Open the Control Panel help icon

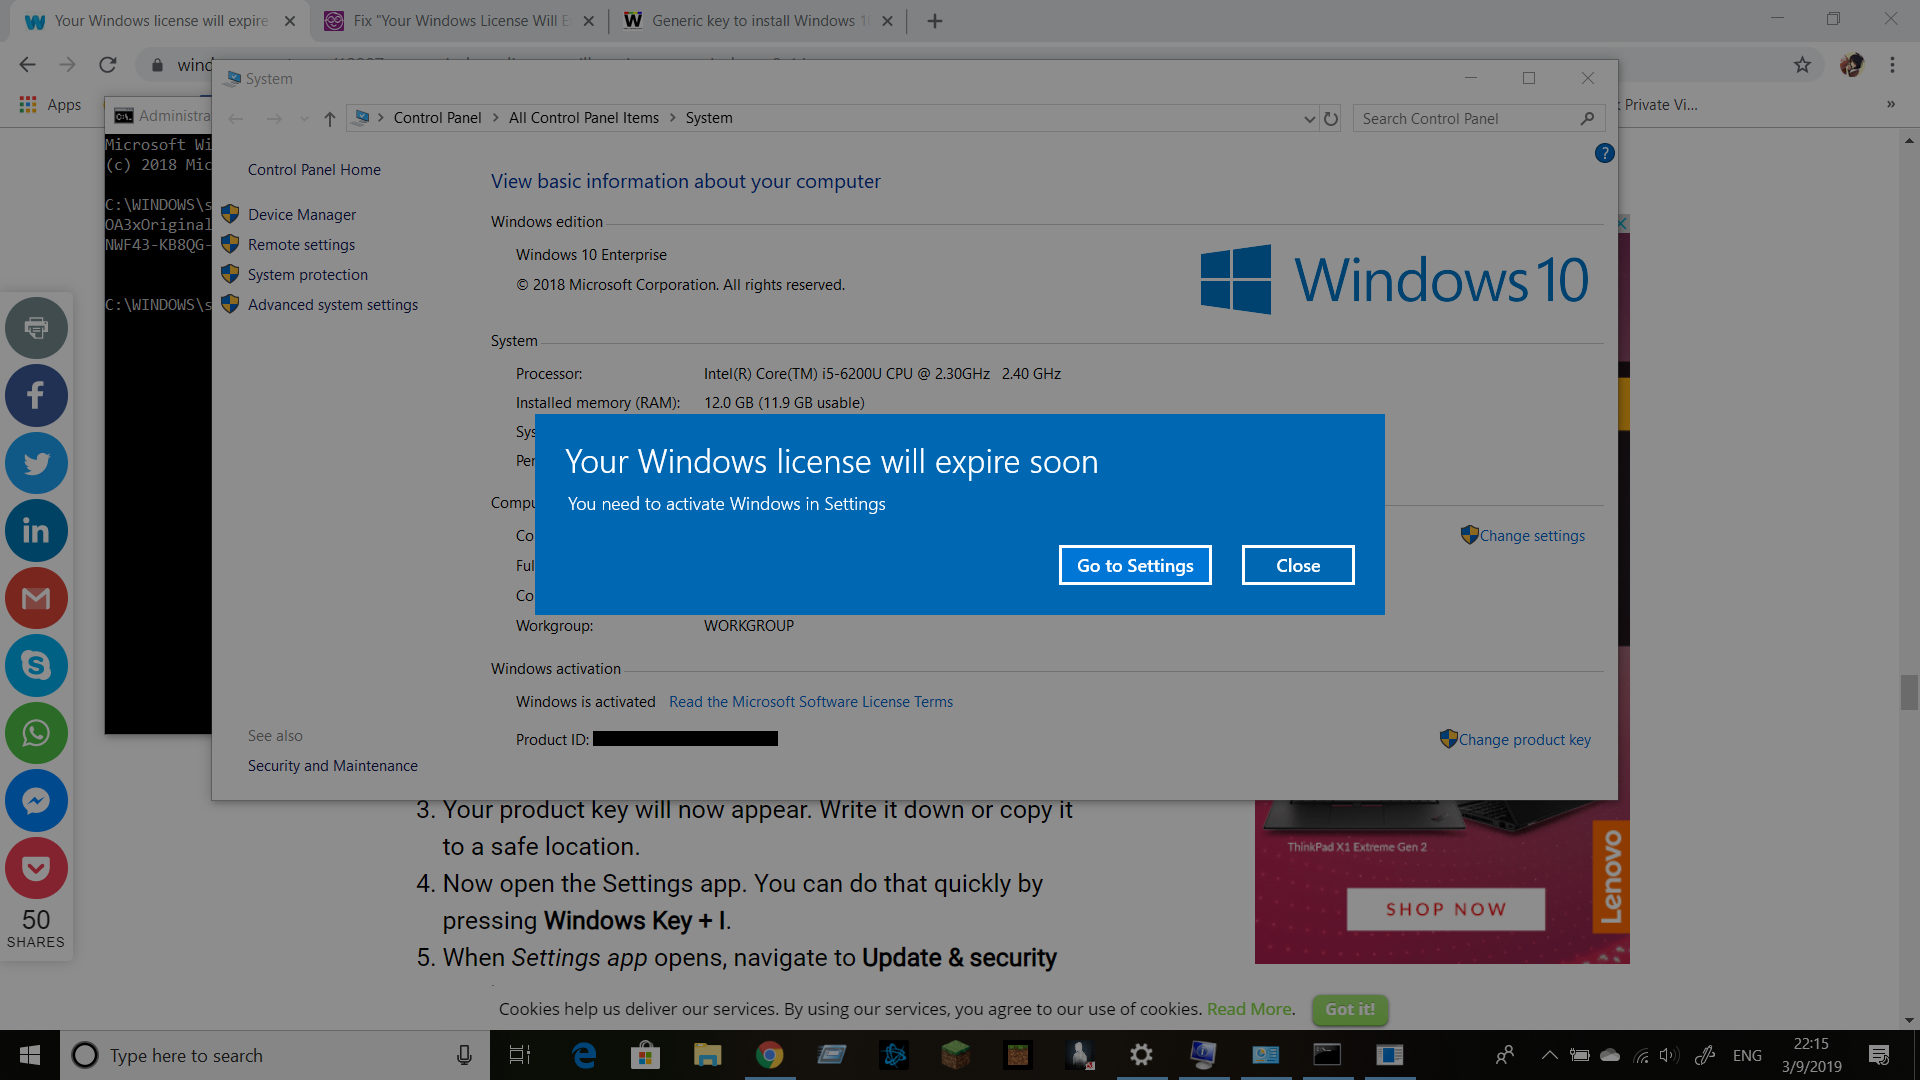(x=1604, y=153)
